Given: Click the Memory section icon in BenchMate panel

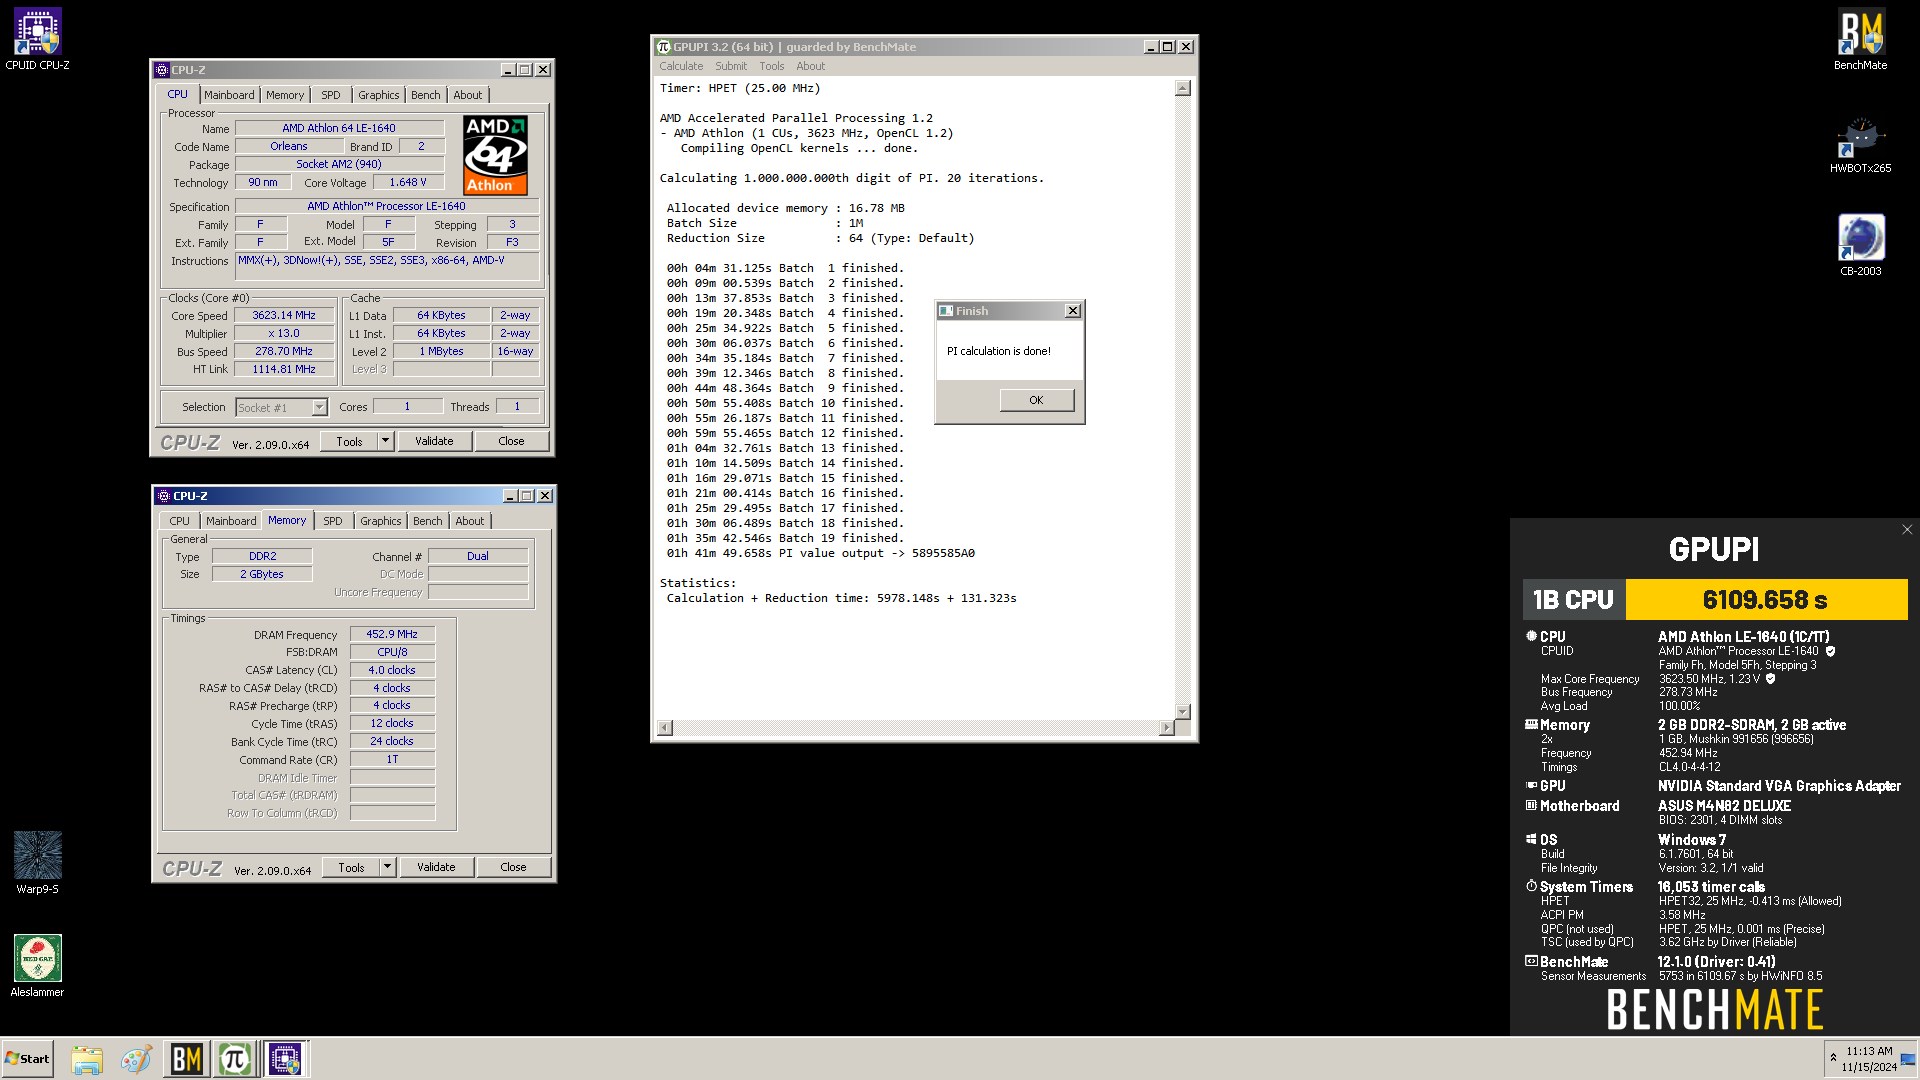Looking at the screenshot, I should (x=1531, y=725).
